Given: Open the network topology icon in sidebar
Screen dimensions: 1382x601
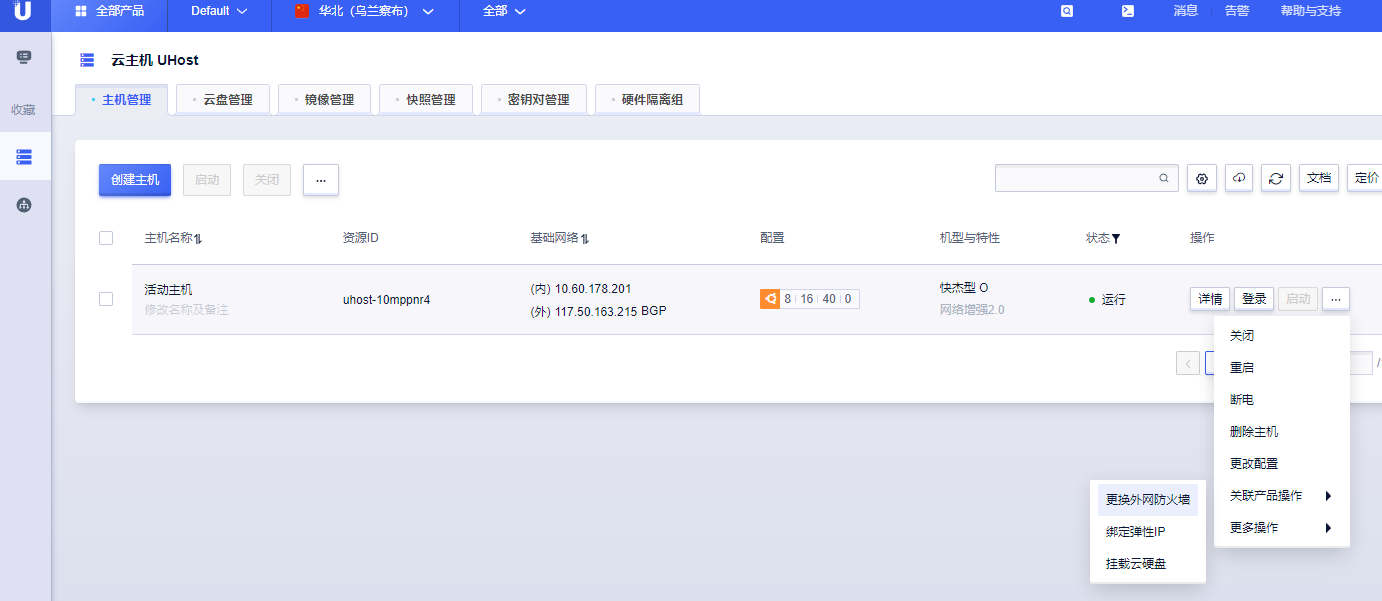Looking at the screenshot, I should coord(25,205).
